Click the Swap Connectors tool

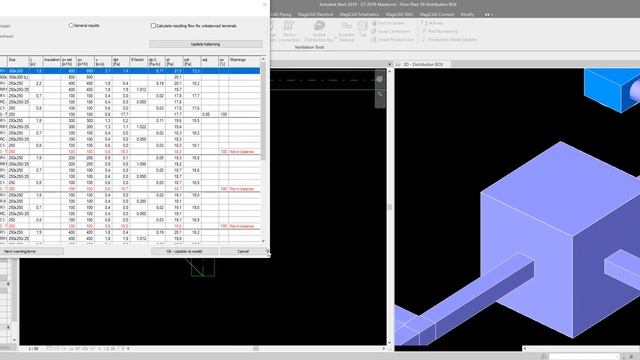coord(391,31)
